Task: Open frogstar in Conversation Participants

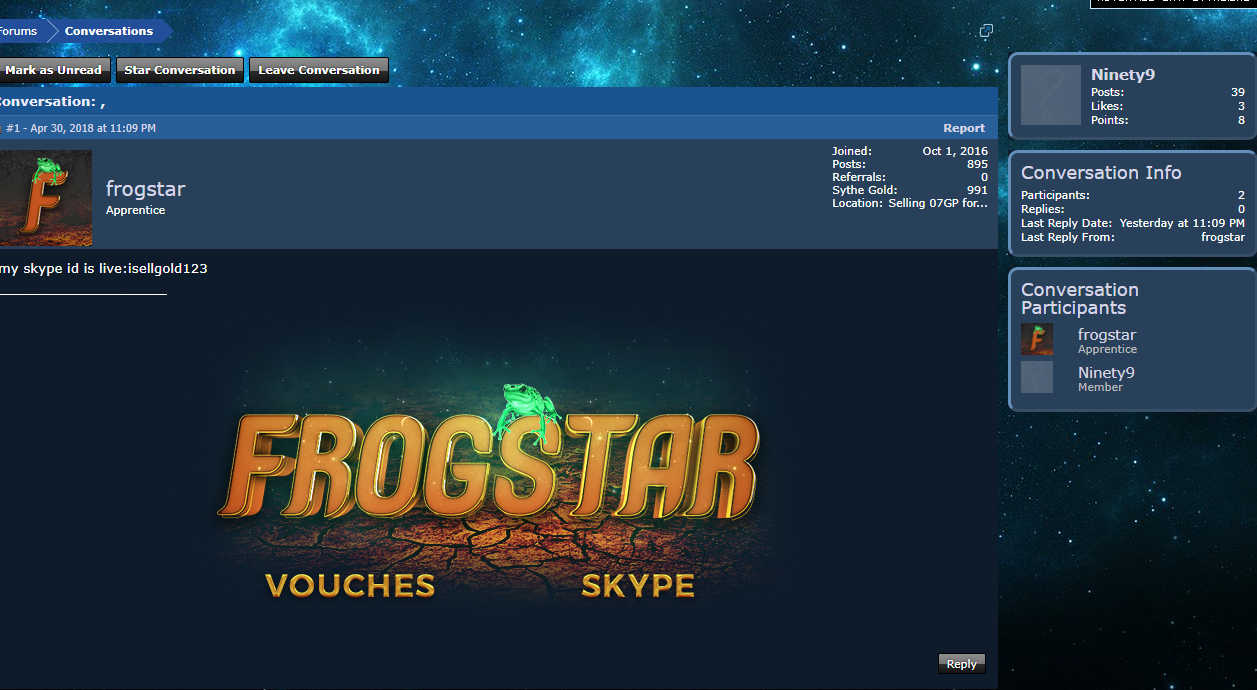Action: [x=1107, y=335]
